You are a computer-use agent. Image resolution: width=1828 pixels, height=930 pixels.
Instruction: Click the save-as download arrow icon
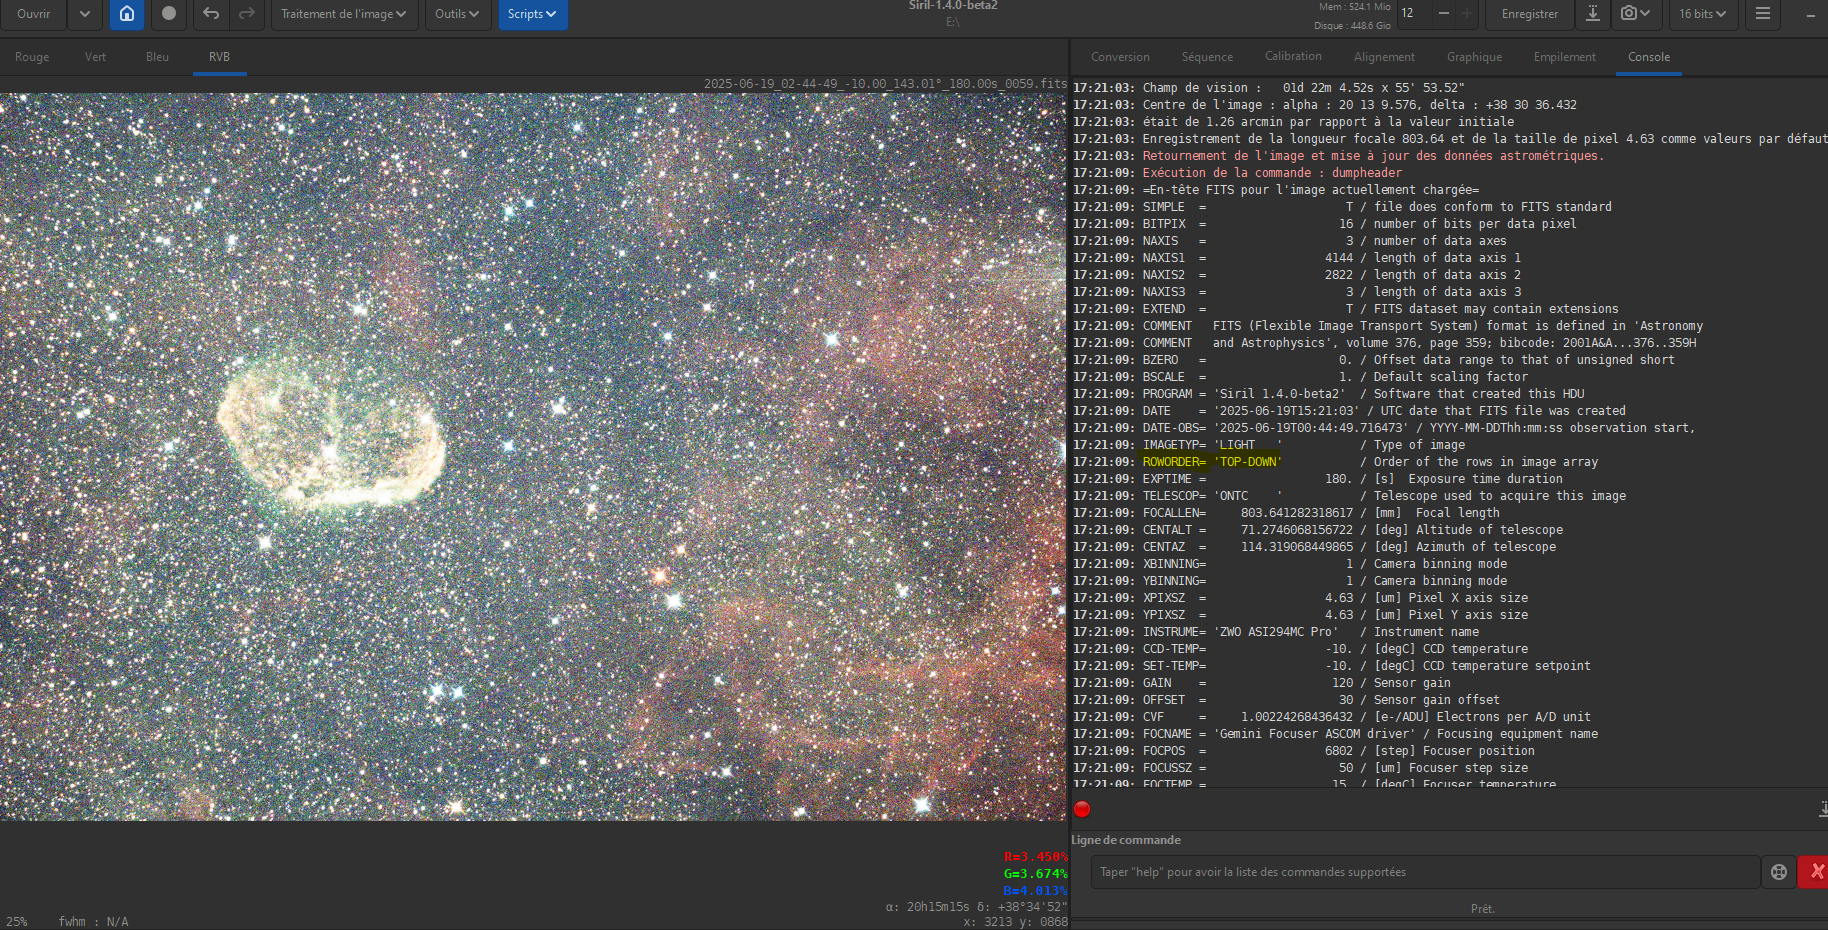click(1593, 14)
